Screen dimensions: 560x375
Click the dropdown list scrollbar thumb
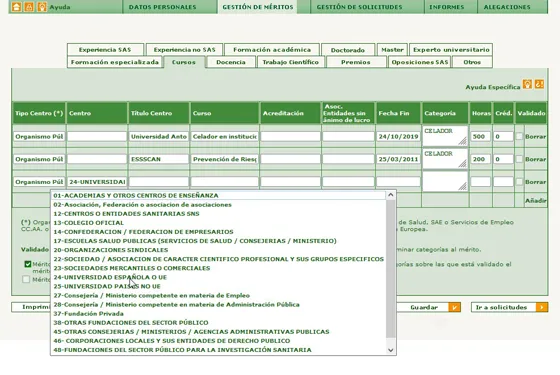pyautogui.click(x=391, y=269)
